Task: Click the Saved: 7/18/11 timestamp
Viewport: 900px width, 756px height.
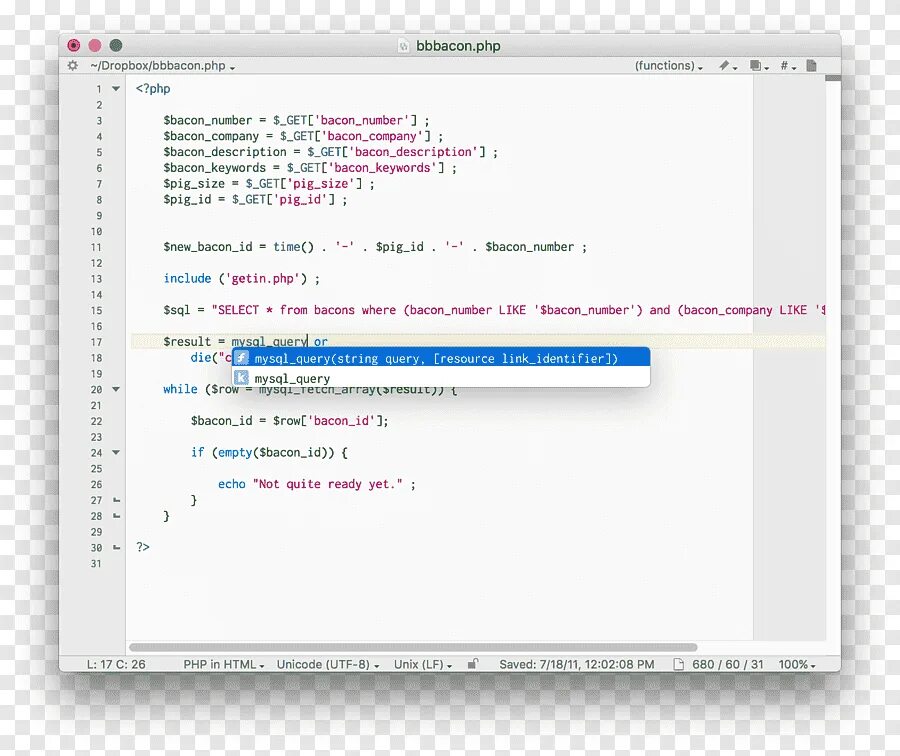Action: (576, 664)
